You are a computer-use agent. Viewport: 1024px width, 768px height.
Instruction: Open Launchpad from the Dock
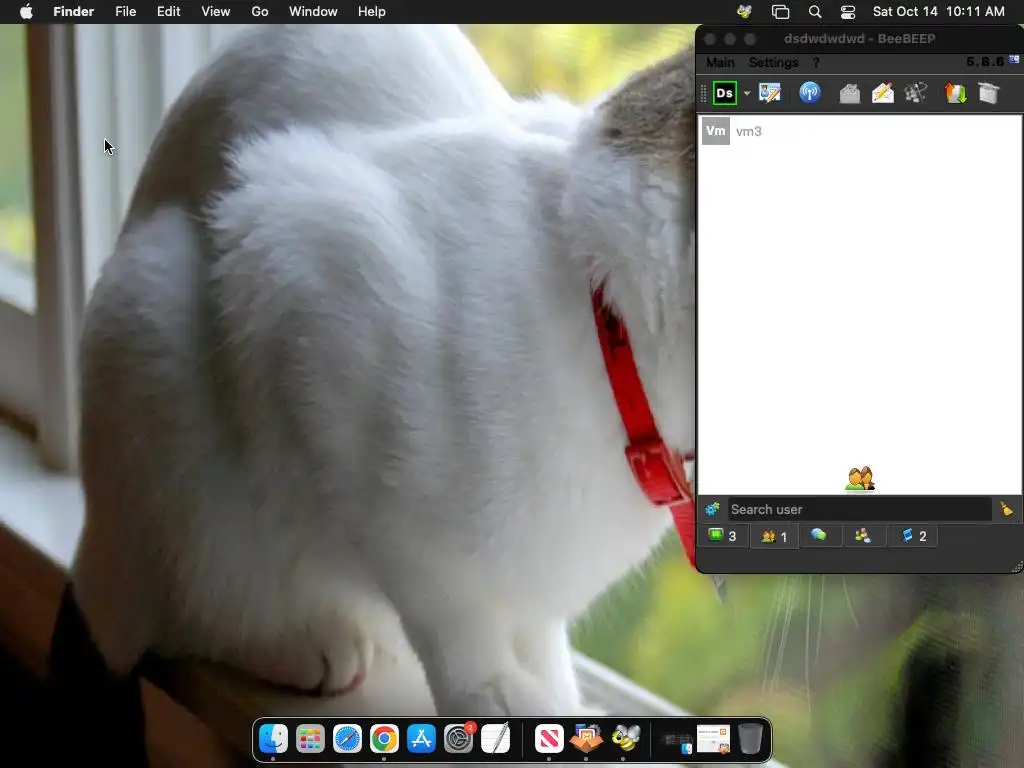point(310,739)
